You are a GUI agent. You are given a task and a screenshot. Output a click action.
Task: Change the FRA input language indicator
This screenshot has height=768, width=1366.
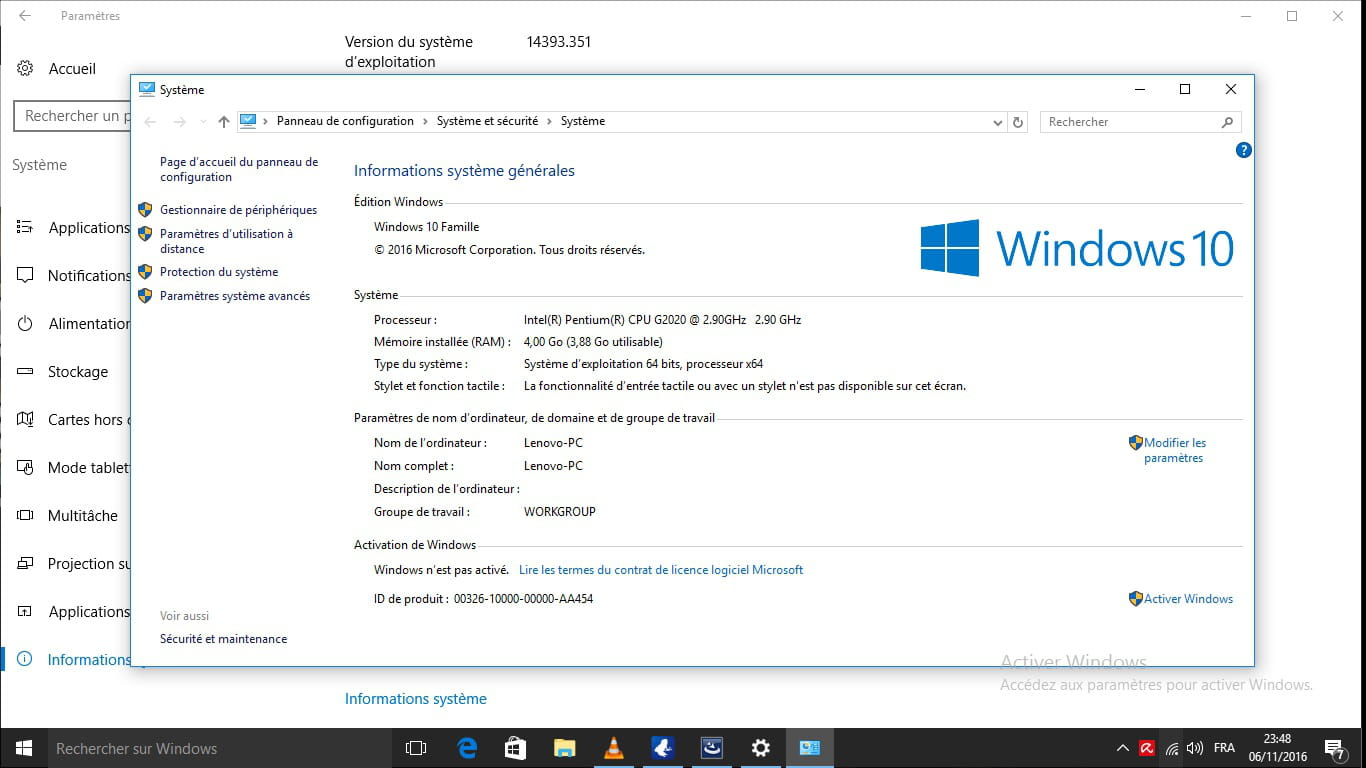point(1224,748)
